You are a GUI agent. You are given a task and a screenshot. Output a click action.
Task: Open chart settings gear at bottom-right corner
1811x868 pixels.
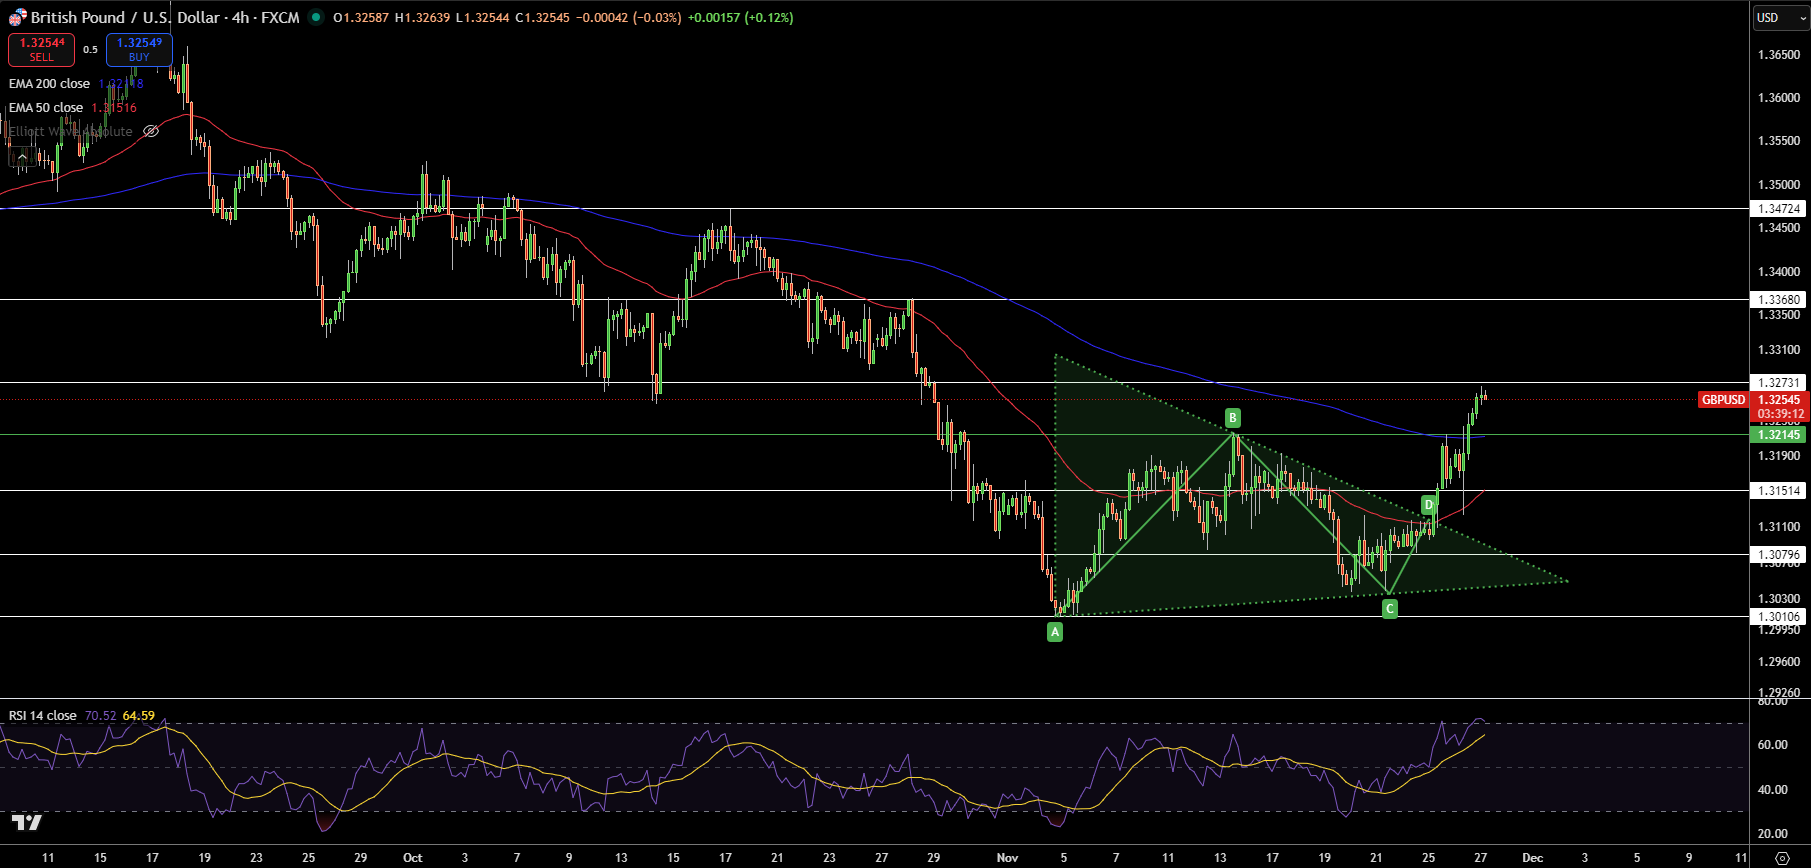click(1782, 858)
